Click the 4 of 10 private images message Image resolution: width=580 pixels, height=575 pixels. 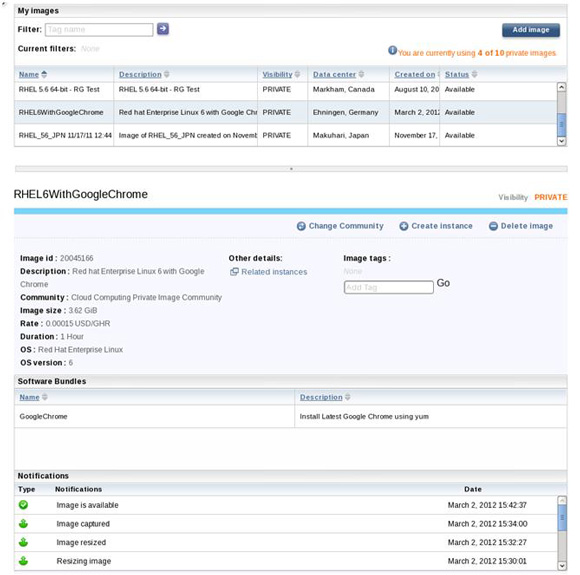tap(477, 53)
